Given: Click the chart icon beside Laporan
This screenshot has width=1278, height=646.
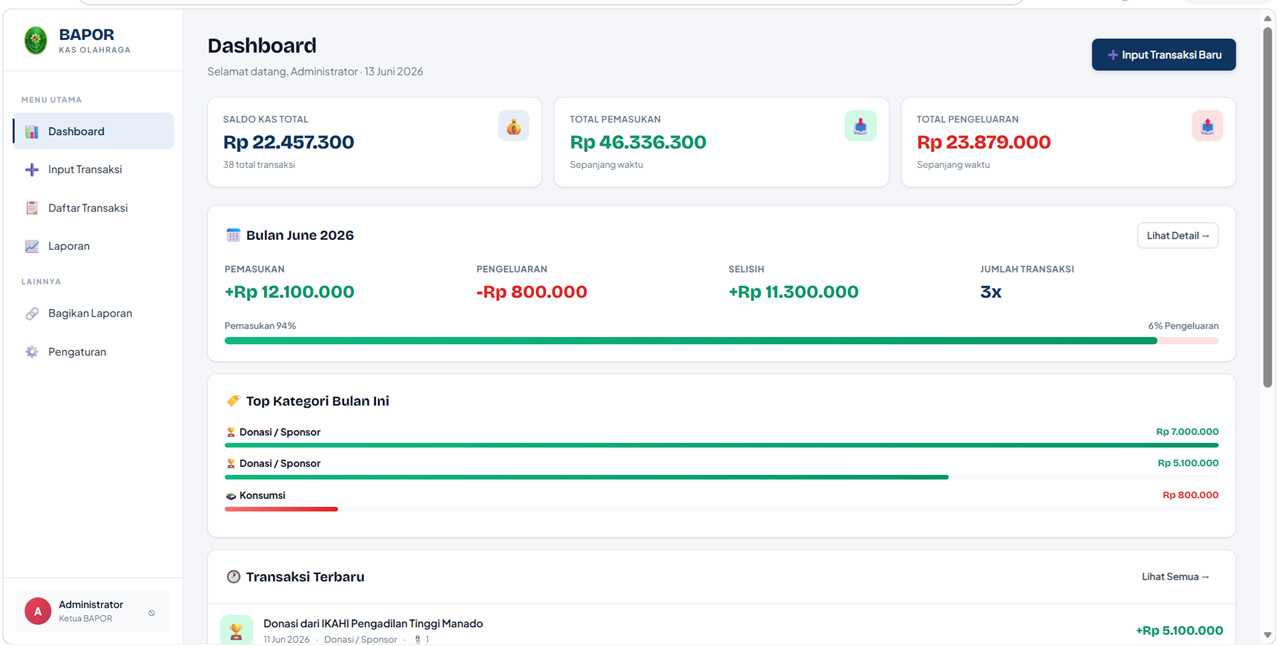Looking at the screenshot, I should click(32, 246).
